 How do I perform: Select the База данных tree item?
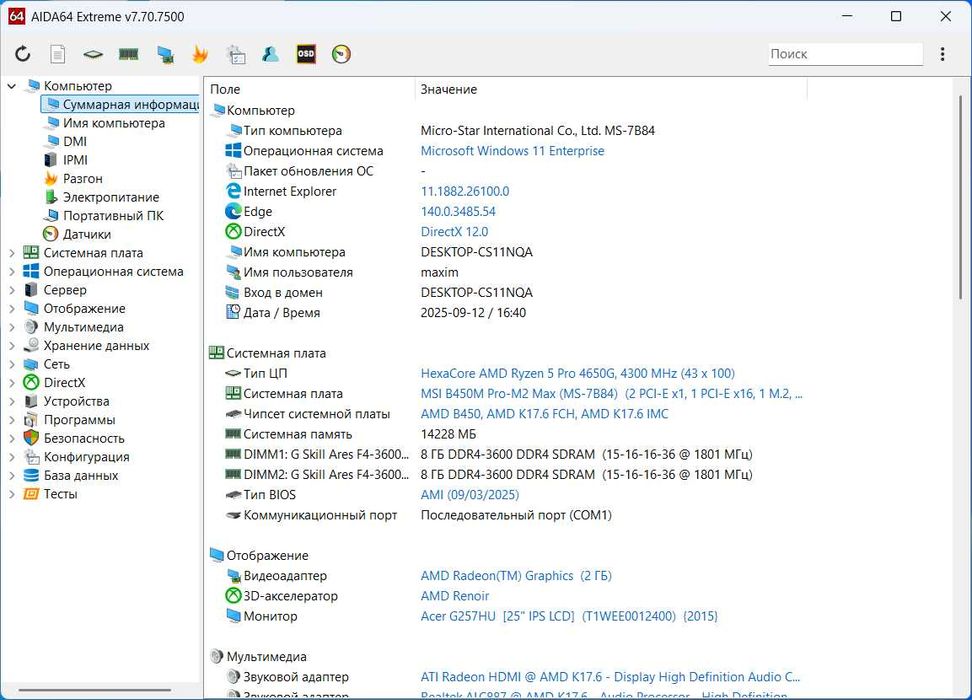[81, 476]
